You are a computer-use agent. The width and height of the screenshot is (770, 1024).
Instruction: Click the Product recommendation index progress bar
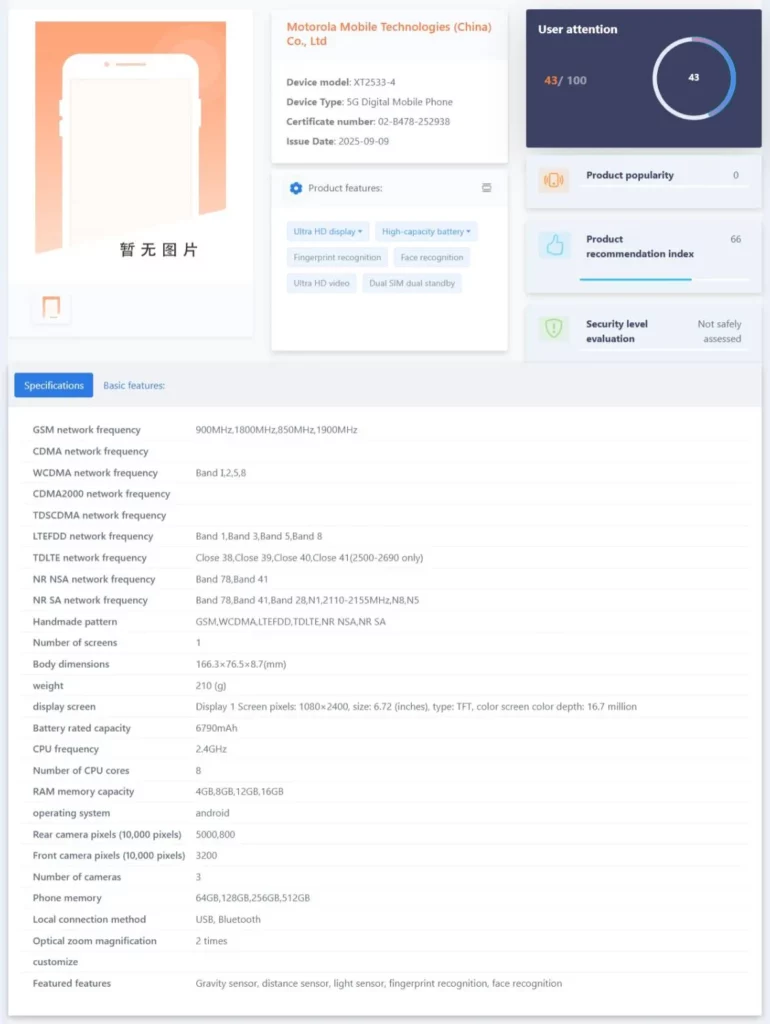[x=664, y=280]
